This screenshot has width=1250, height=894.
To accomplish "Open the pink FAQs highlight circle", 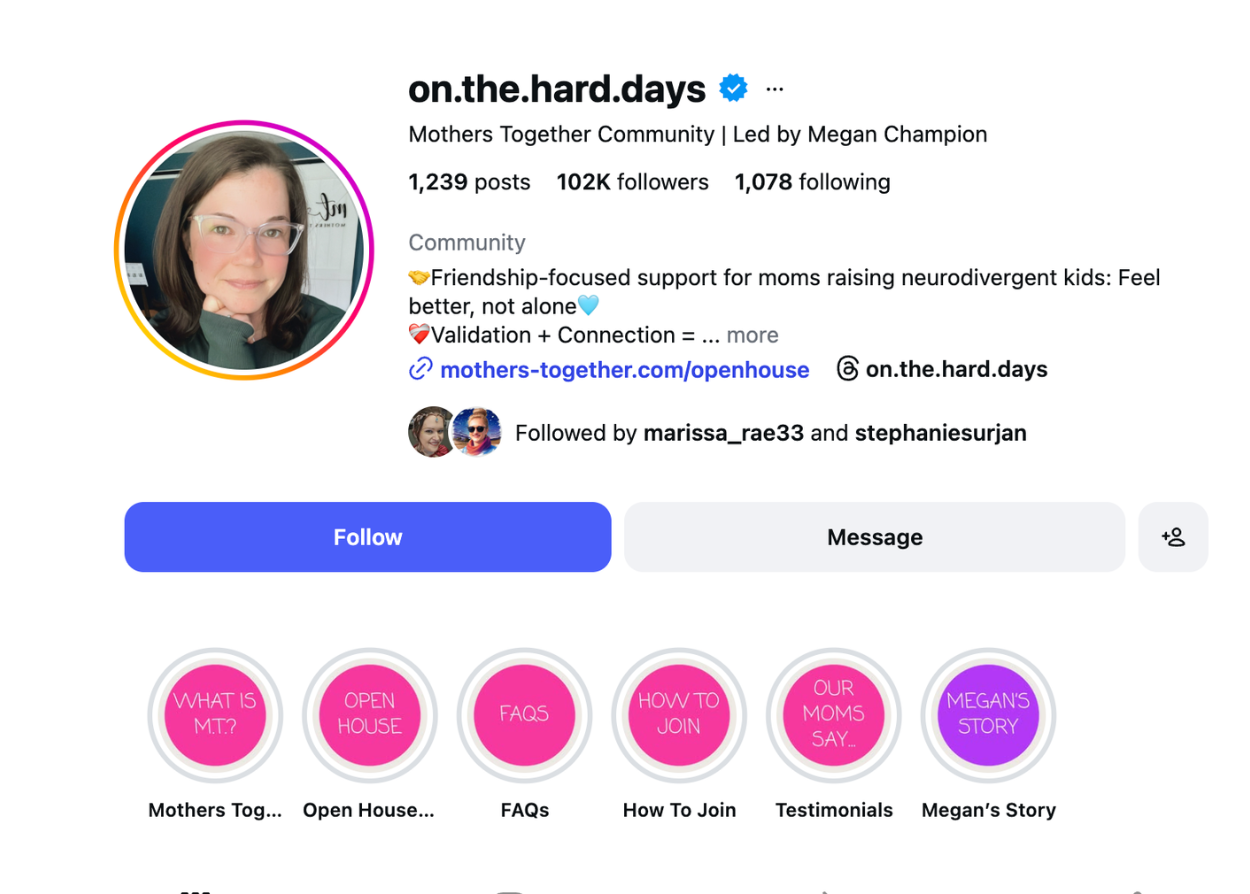I will point(525,715).
